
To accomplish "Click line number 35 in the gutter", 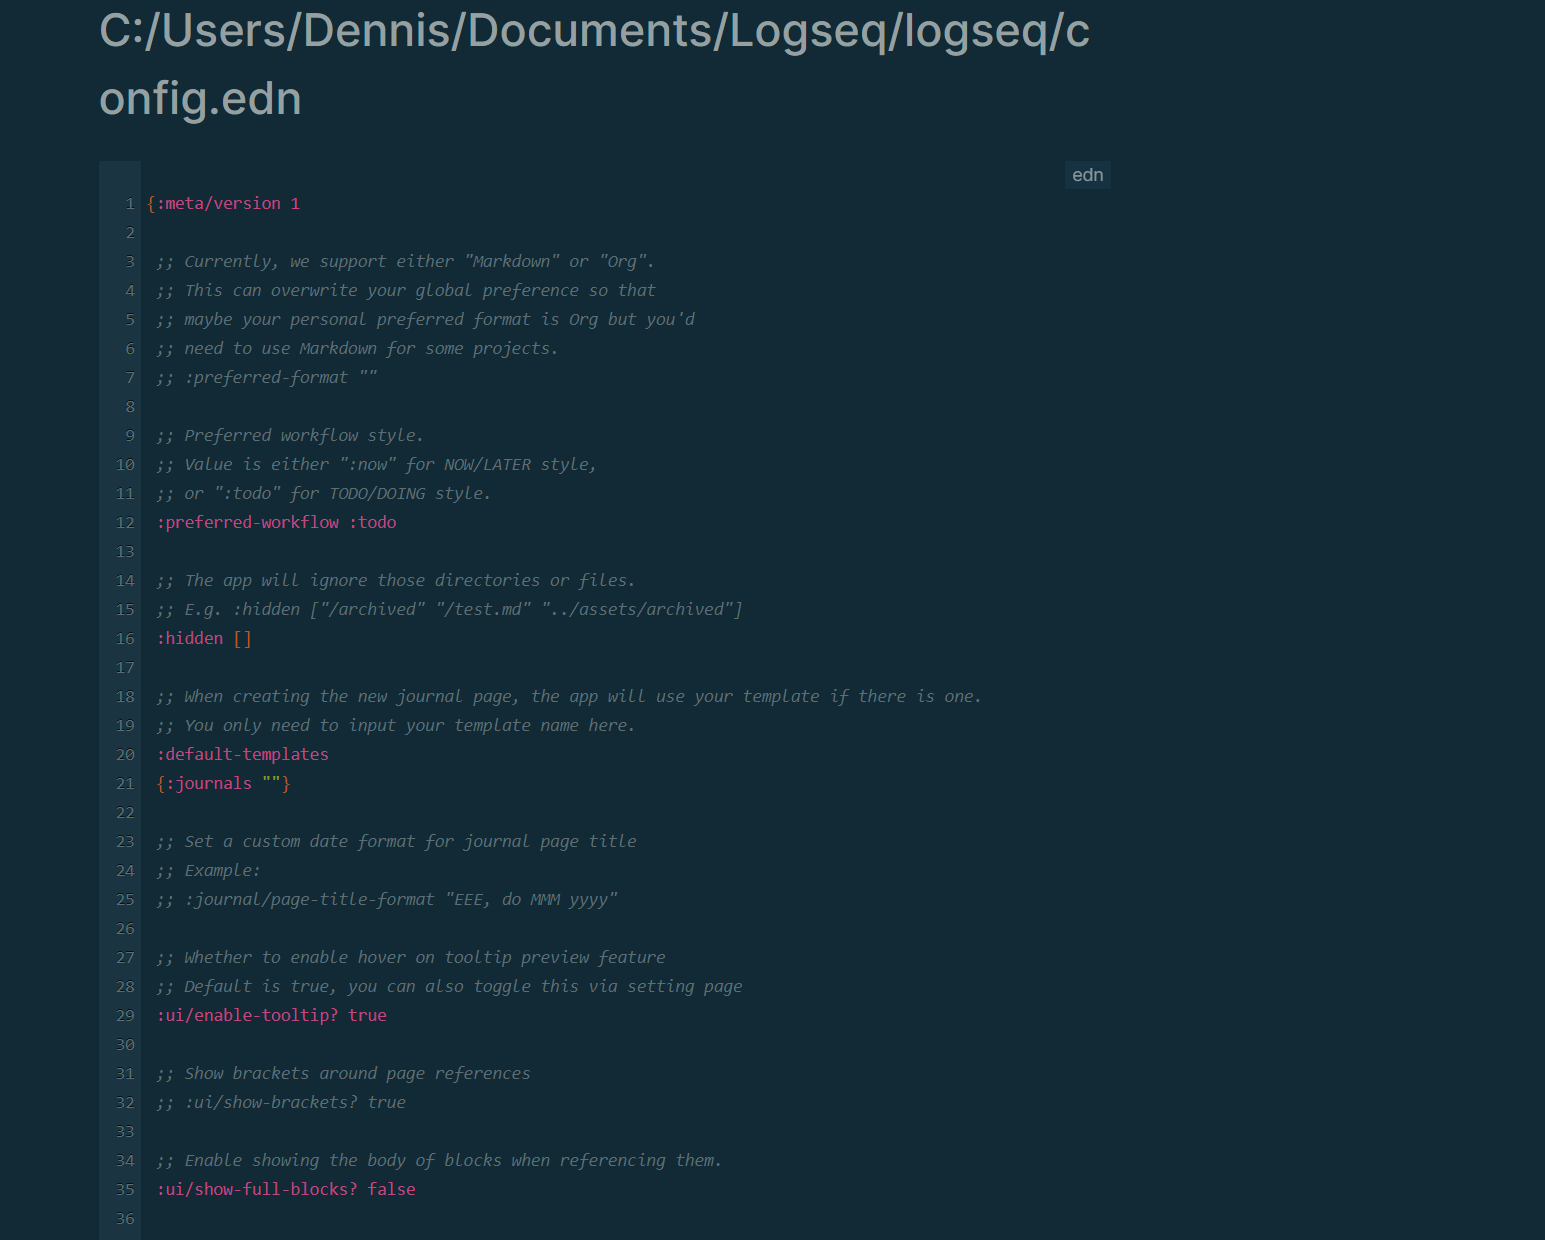I will point(124,1189).
